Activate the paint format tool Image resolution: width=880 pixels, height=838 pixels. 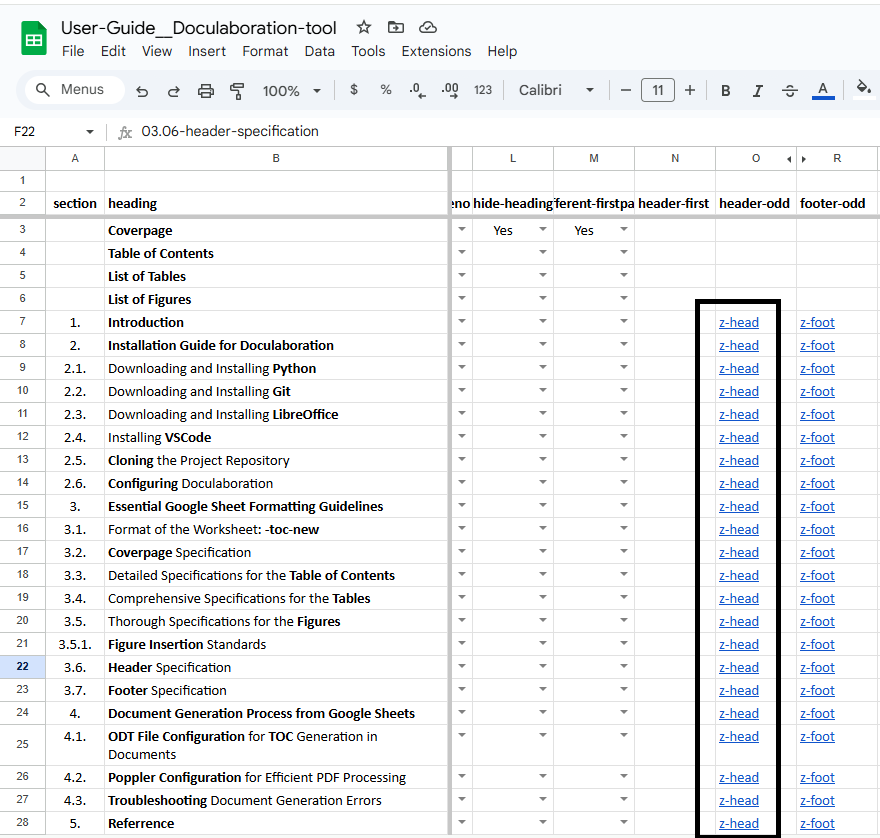(237, 90)
